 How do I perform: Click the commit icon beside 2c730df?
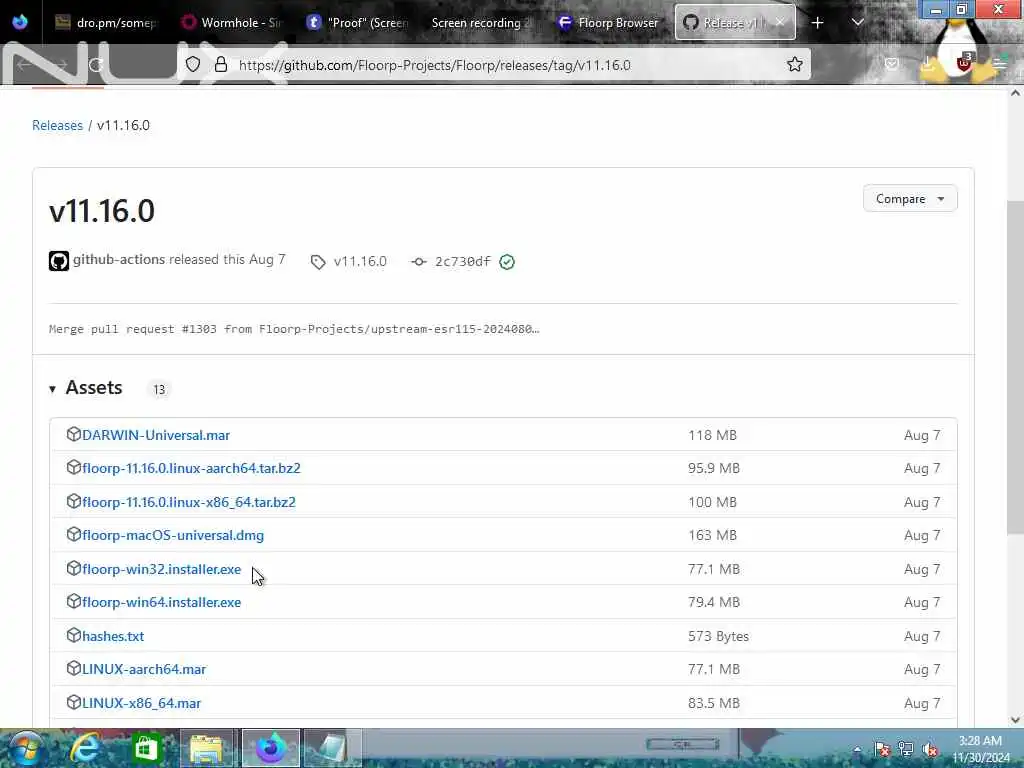(419, 262)
